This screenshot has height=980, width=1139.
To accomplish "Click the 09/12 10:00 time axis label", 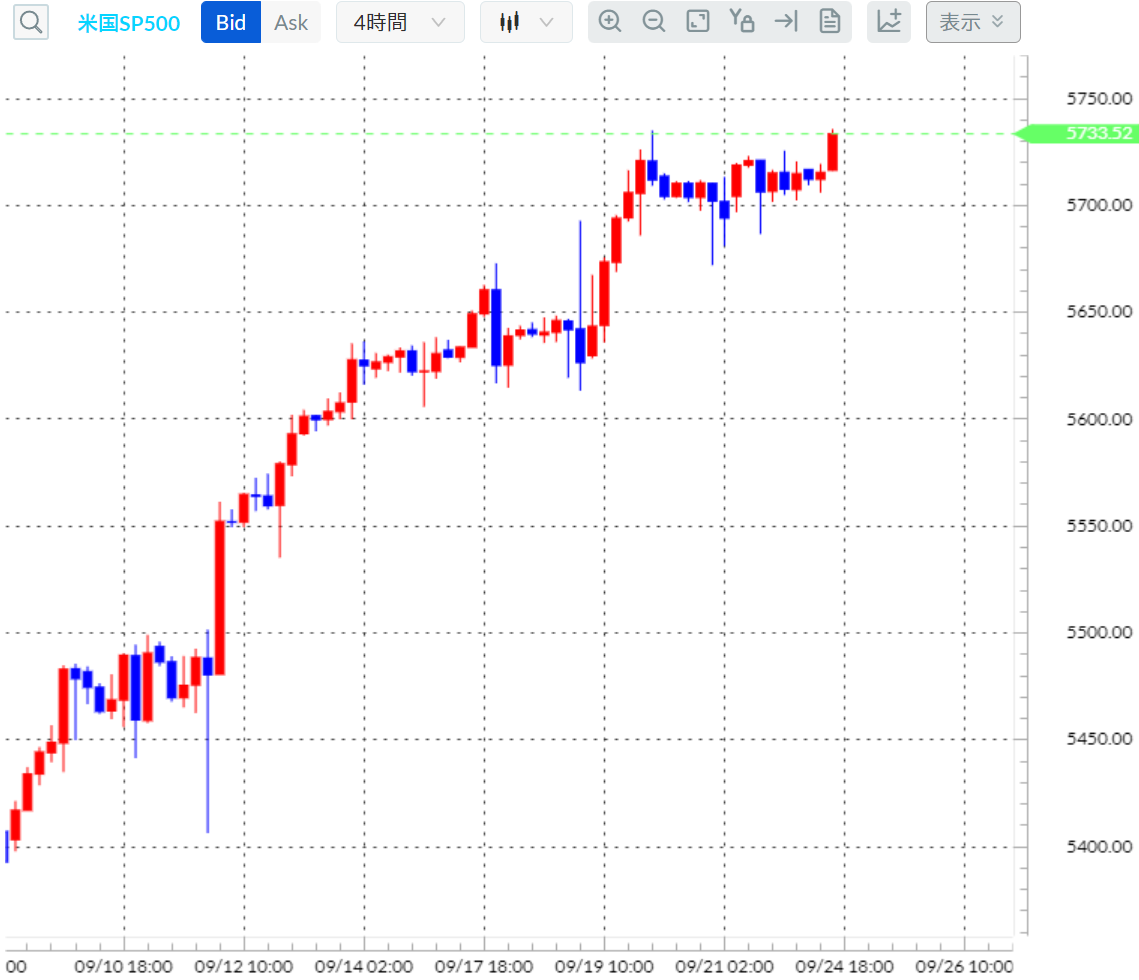I will click(244, 967).
